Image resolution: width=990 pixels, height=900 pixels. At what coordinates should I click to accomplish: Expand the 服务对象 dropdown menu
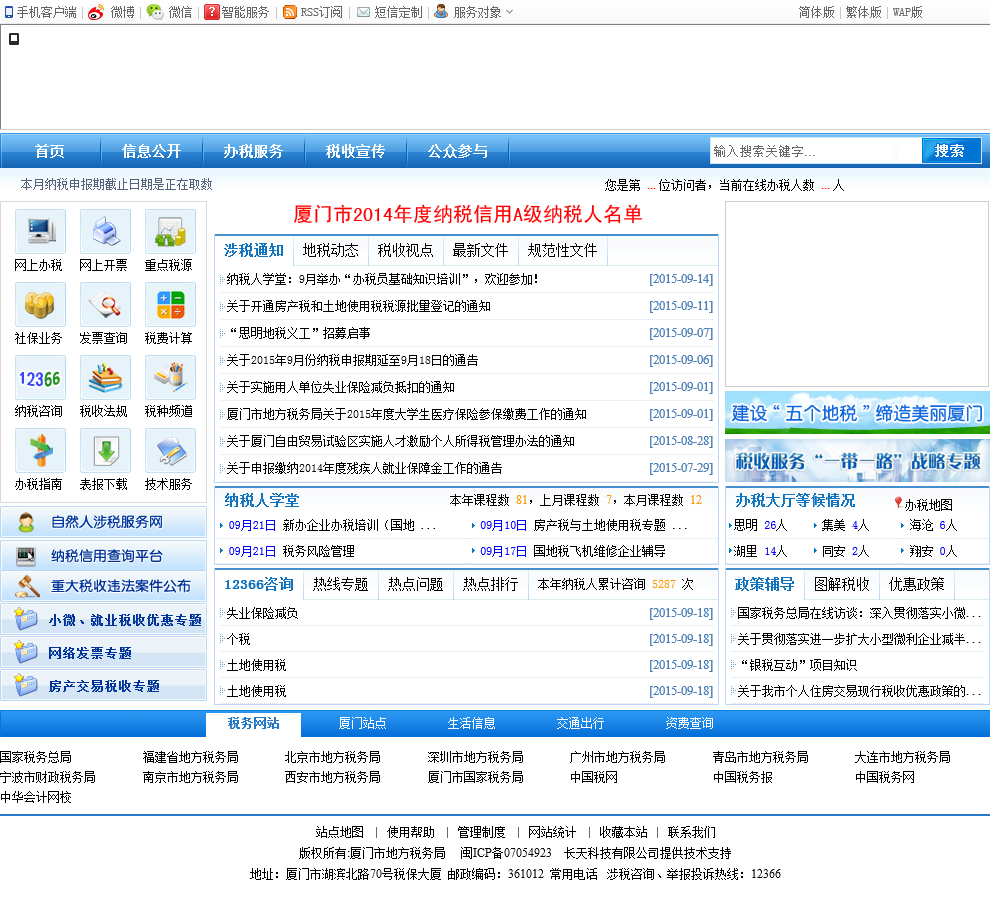476,12
